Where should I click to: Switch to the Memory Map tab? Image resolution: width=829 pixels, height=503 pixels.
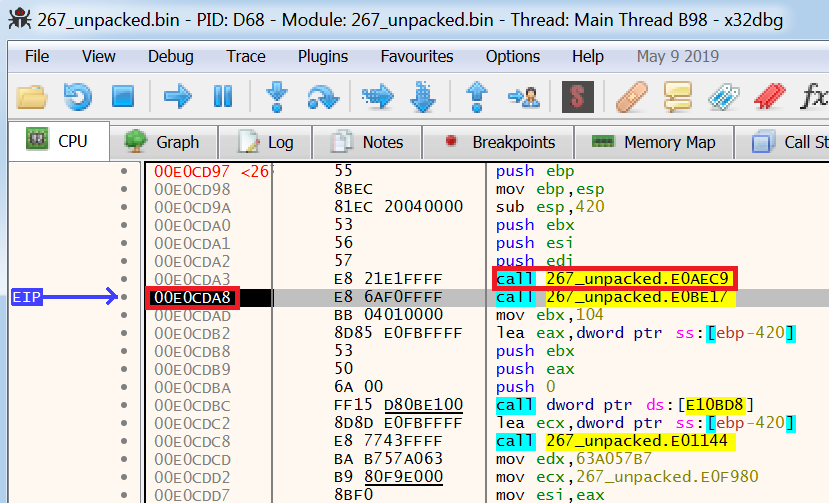[x=654, y=142]
